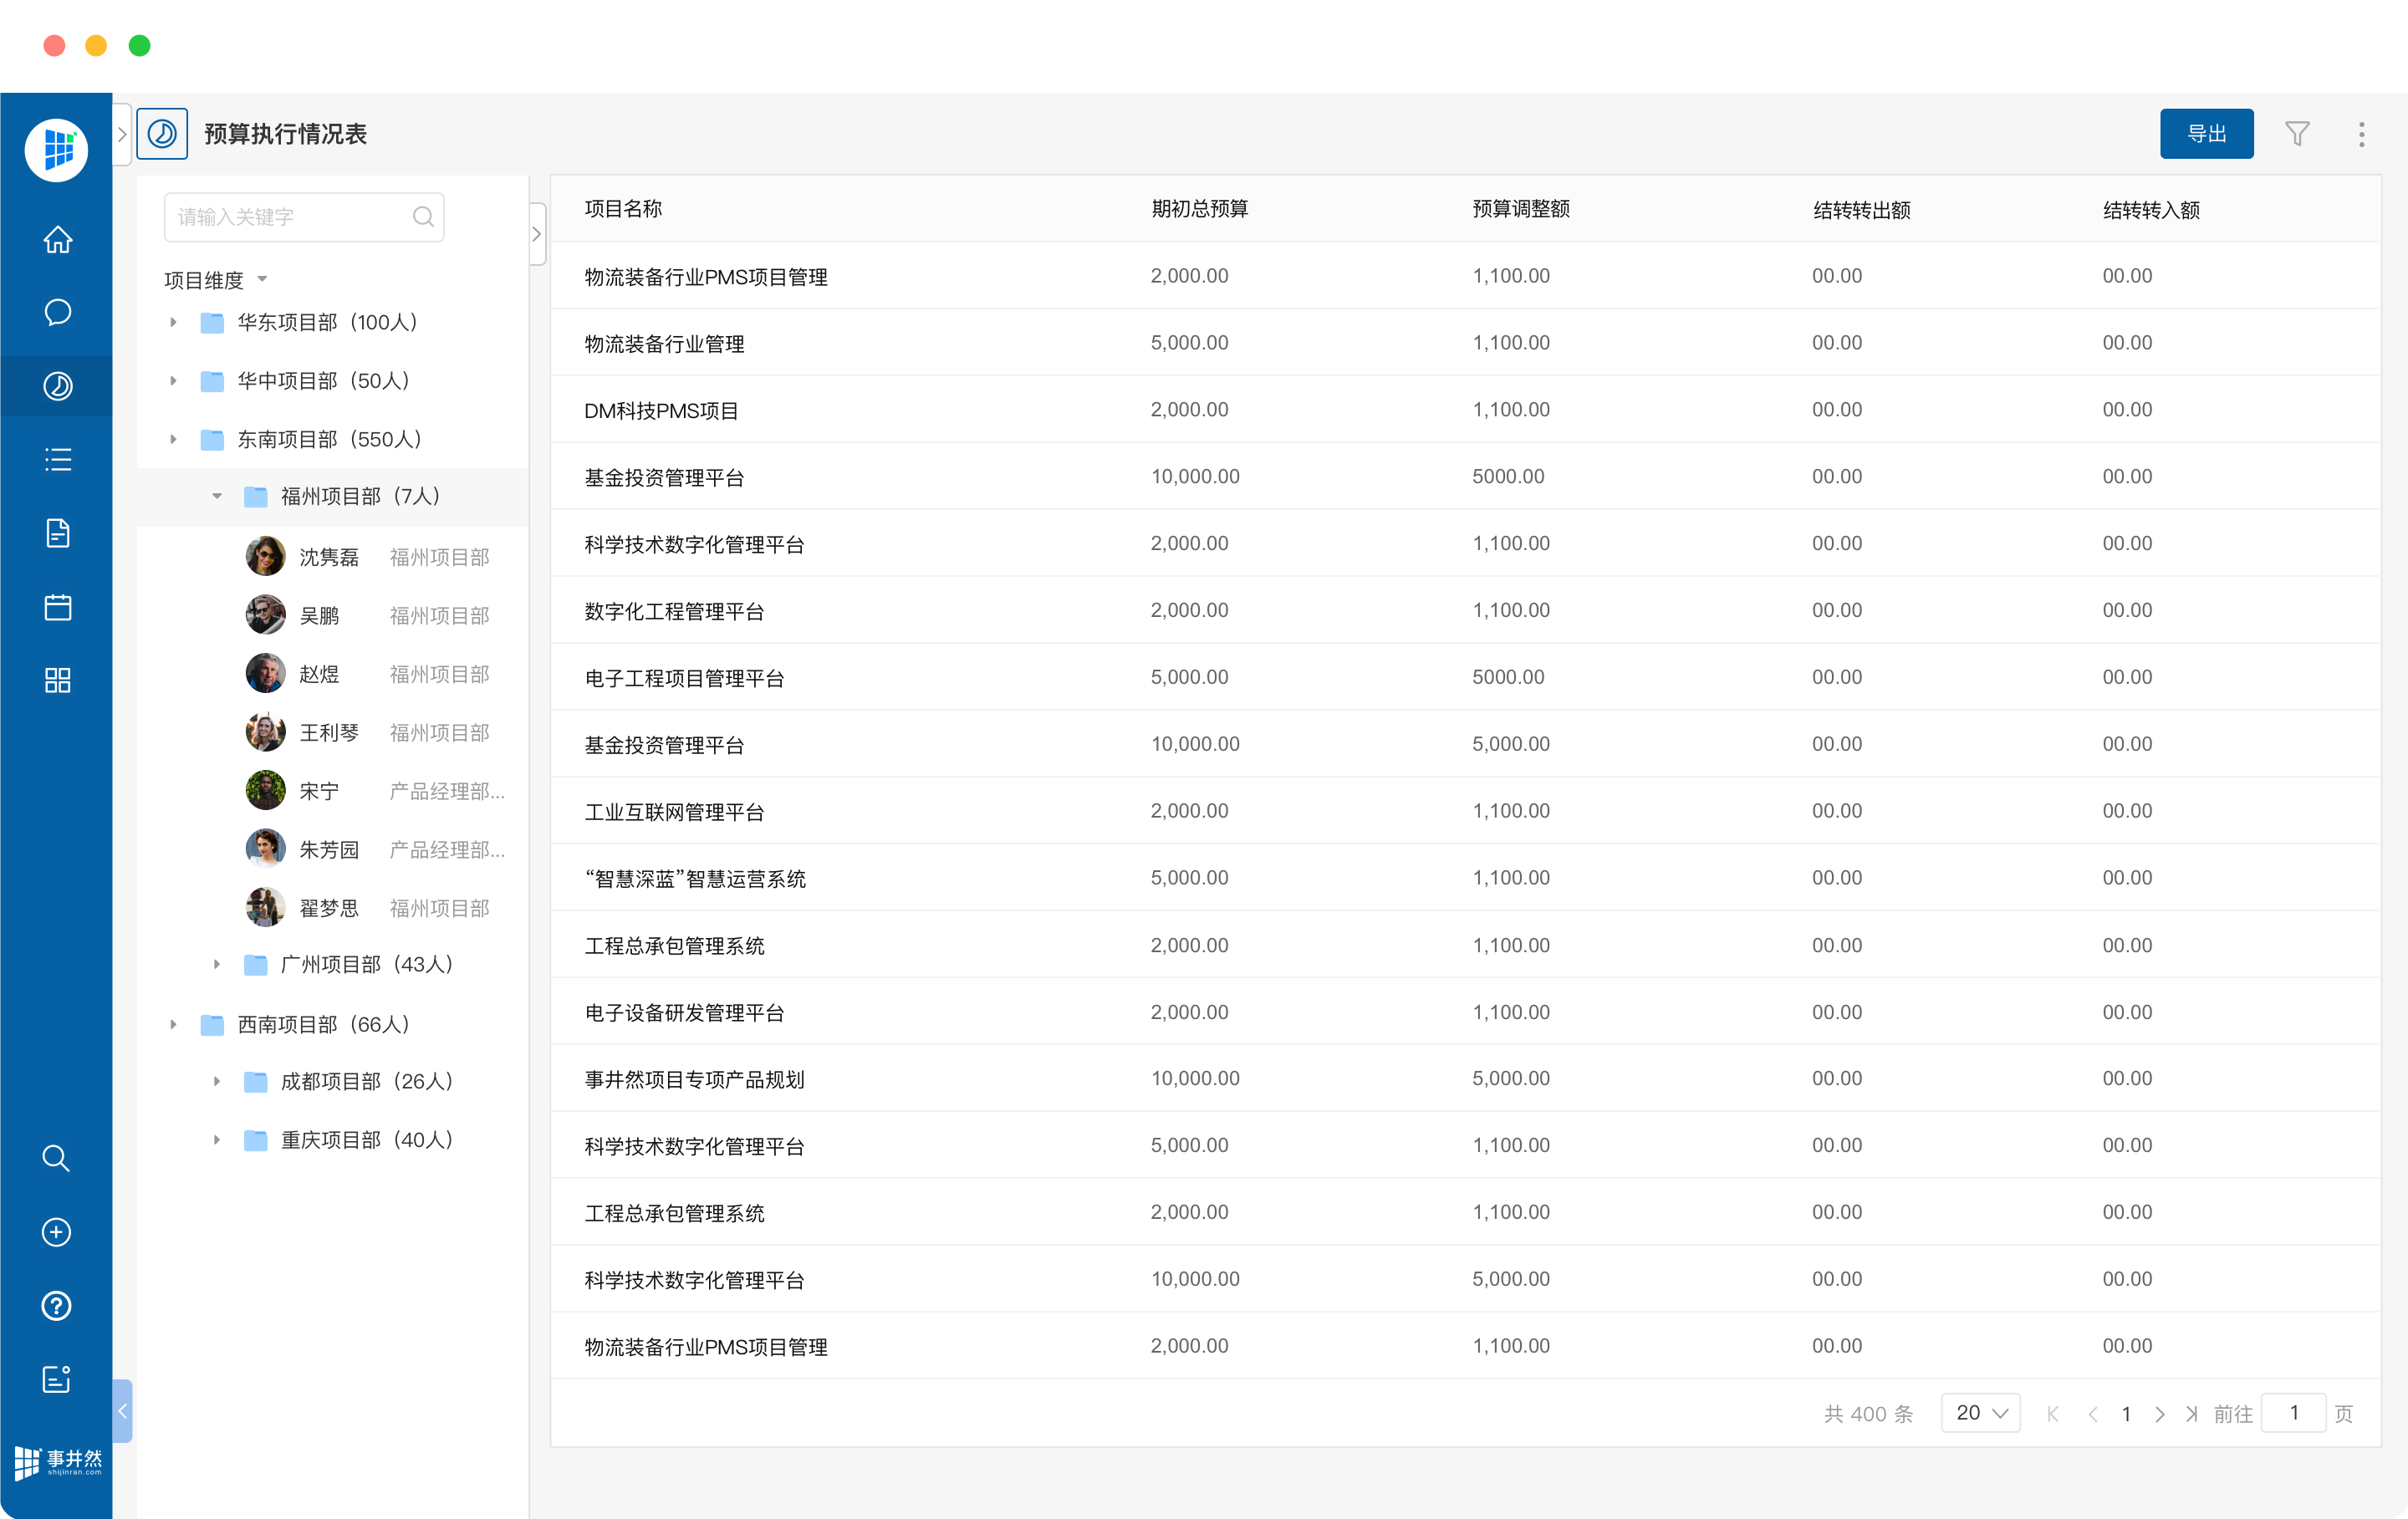Expand the 华东项目部 folder node
2408x1519 pixels.
[x=173, y=322]
